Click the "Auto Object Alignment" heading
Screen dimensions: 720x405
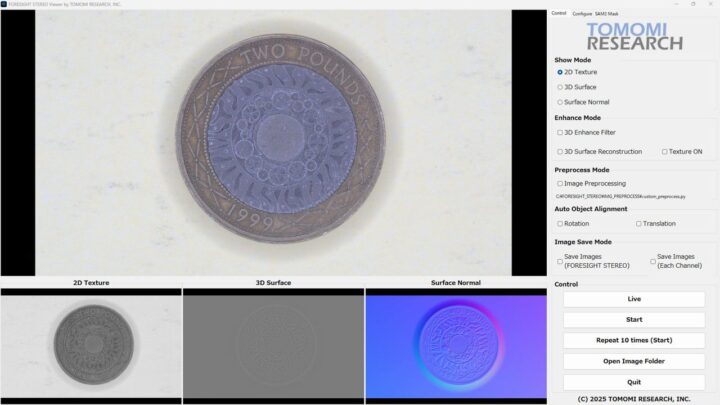tap(591, 209)
